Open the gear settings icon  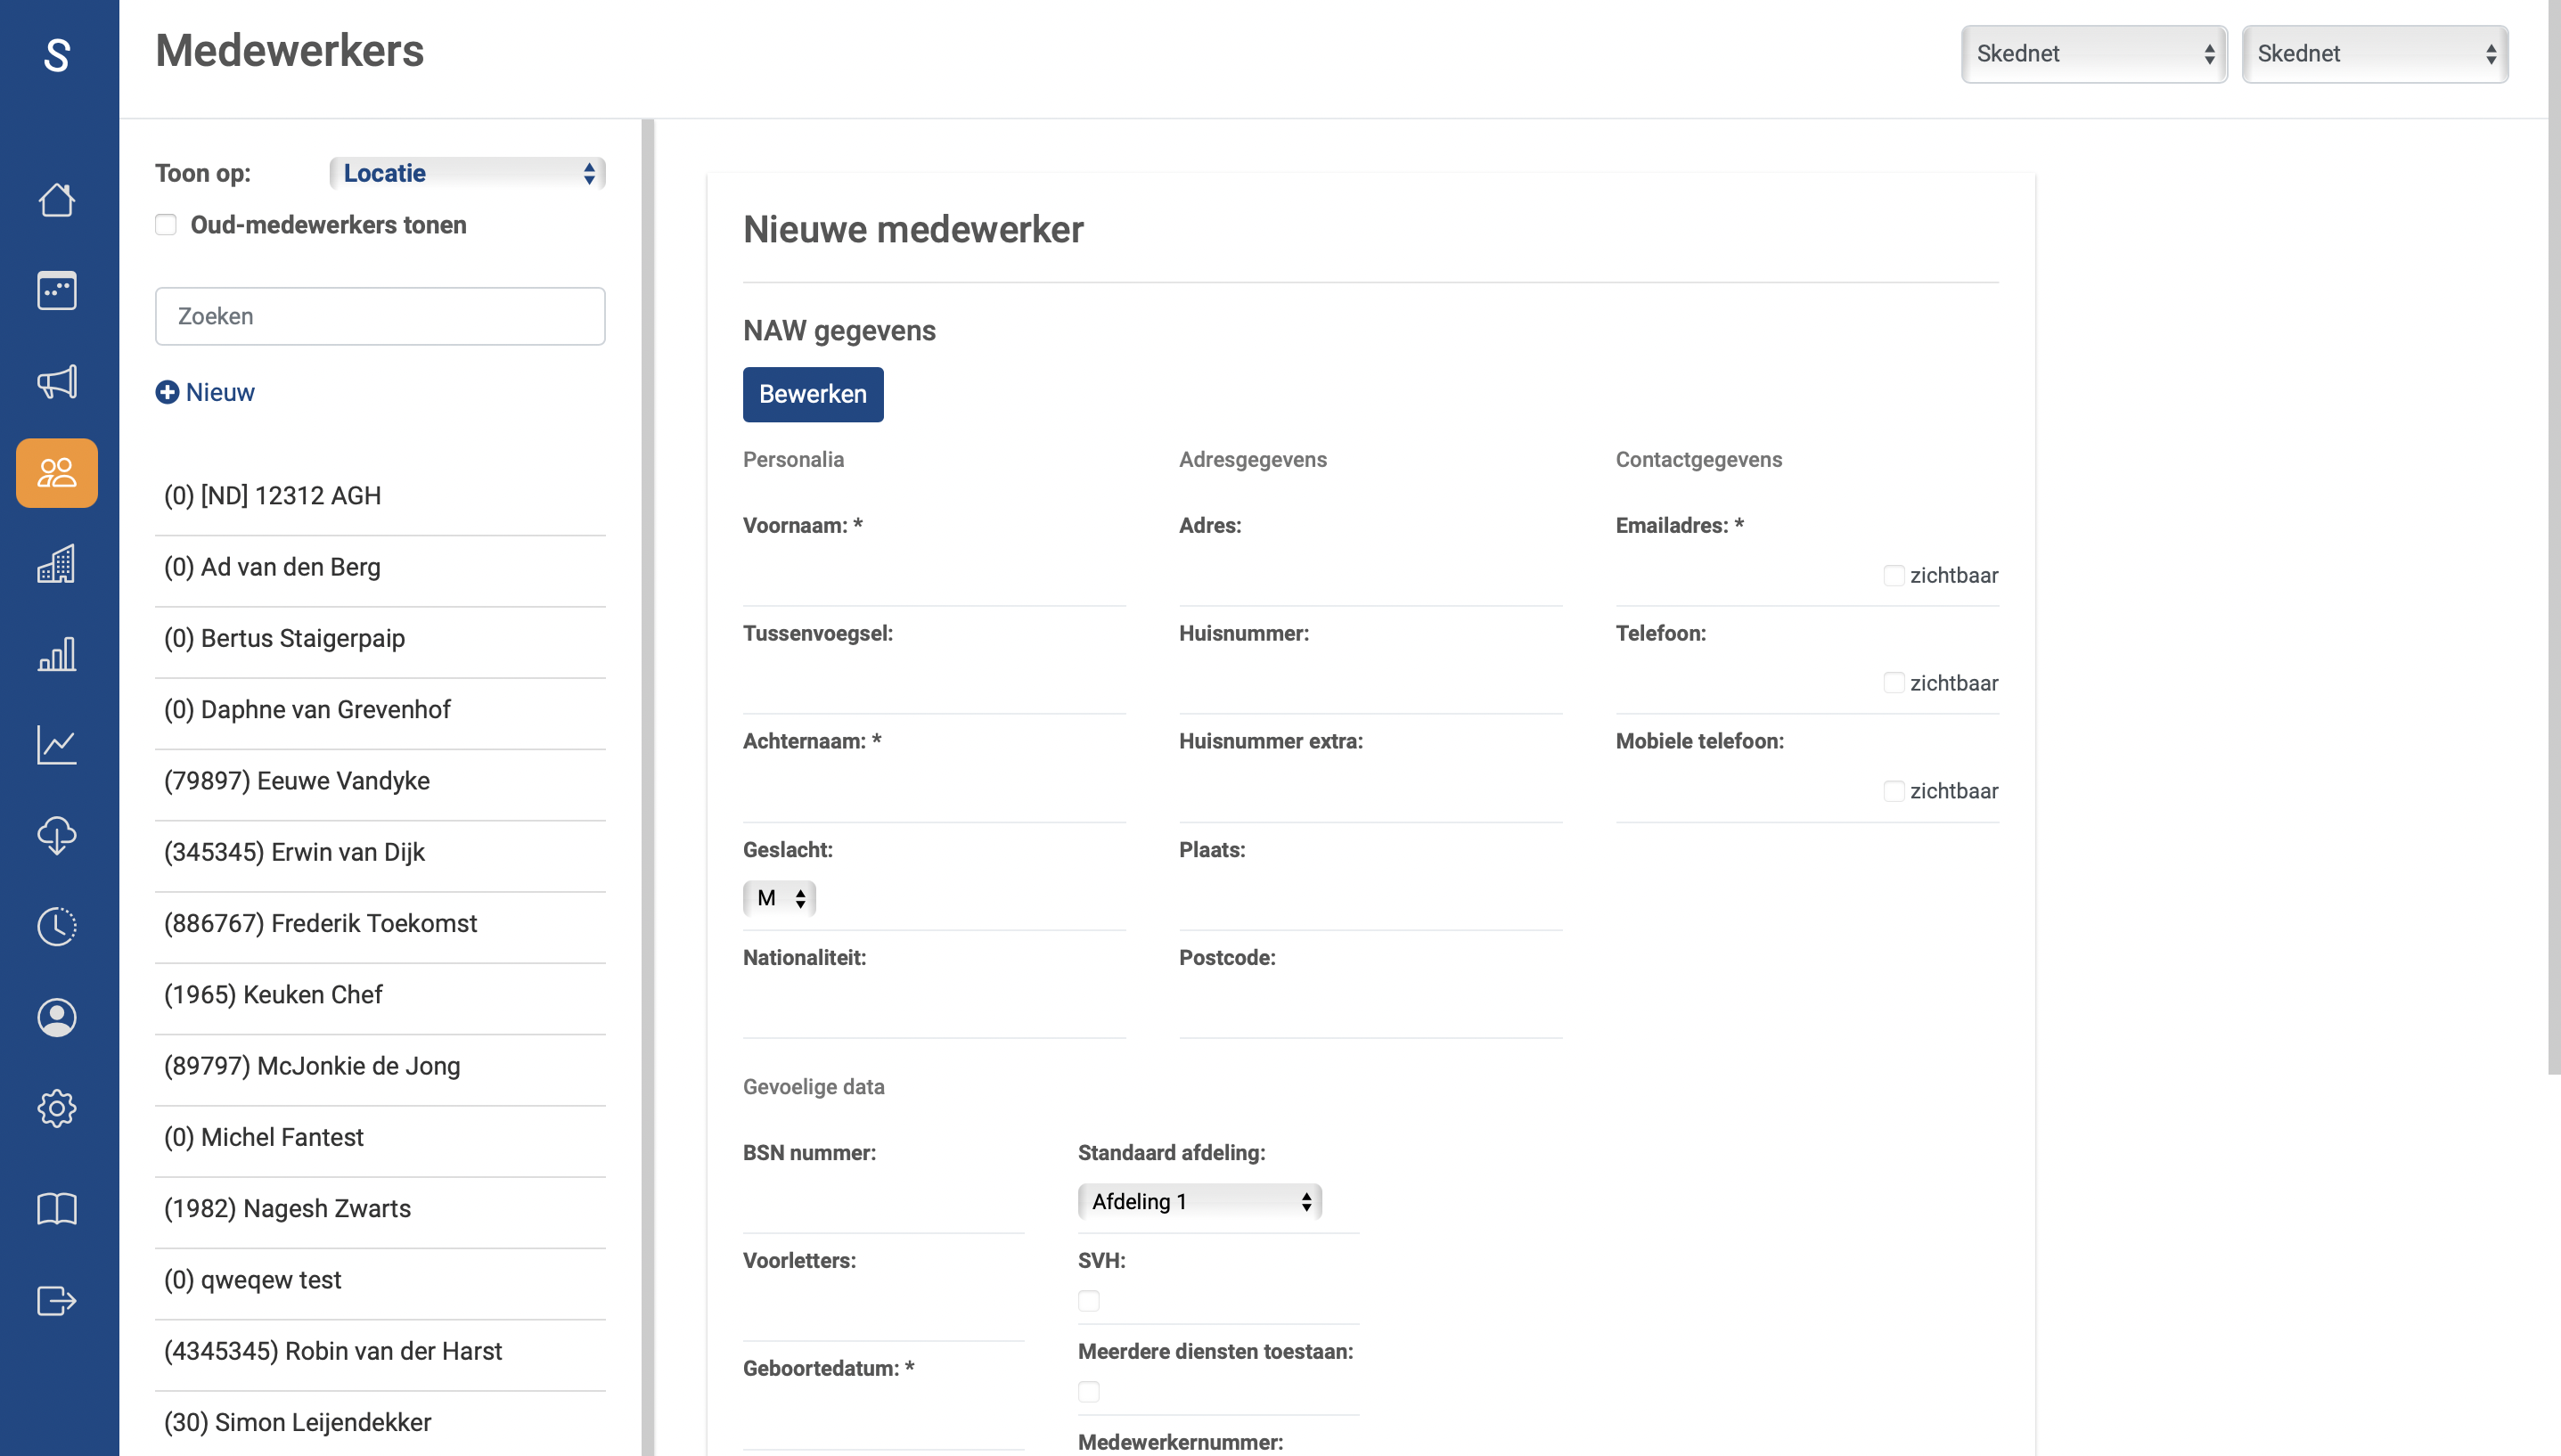tap(57, 1108)
